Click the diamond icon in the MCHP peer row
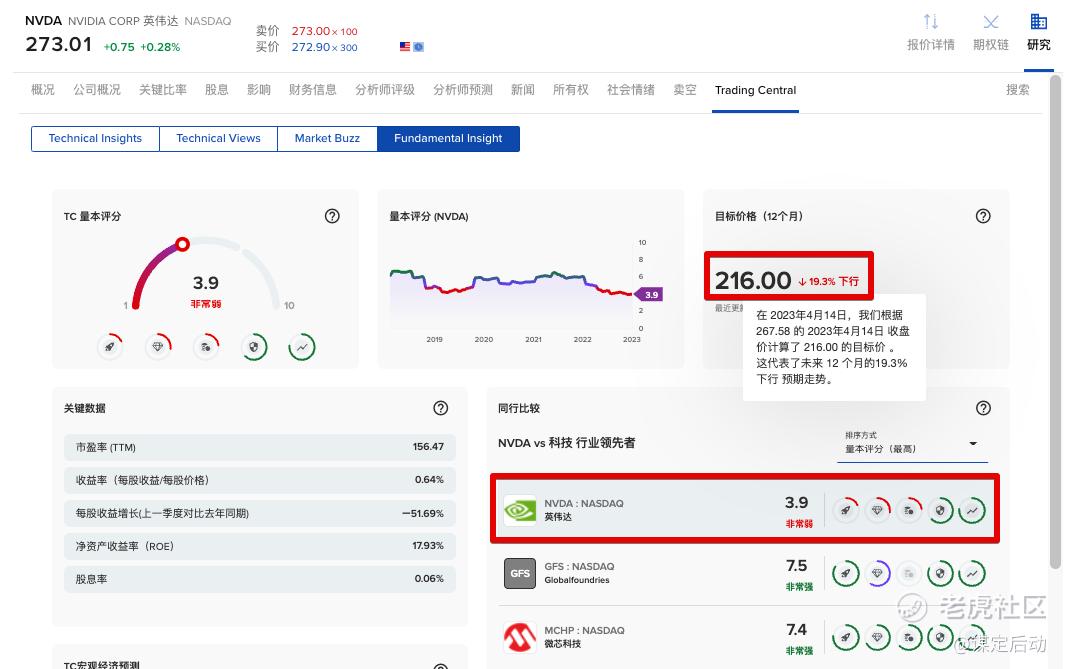The image size is (1067, 669). click(877, 638)
